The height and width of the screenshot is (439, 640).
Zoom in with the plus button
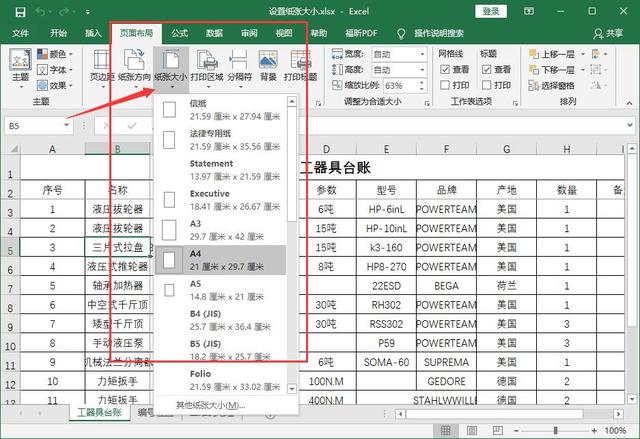(x=594, y=430)
